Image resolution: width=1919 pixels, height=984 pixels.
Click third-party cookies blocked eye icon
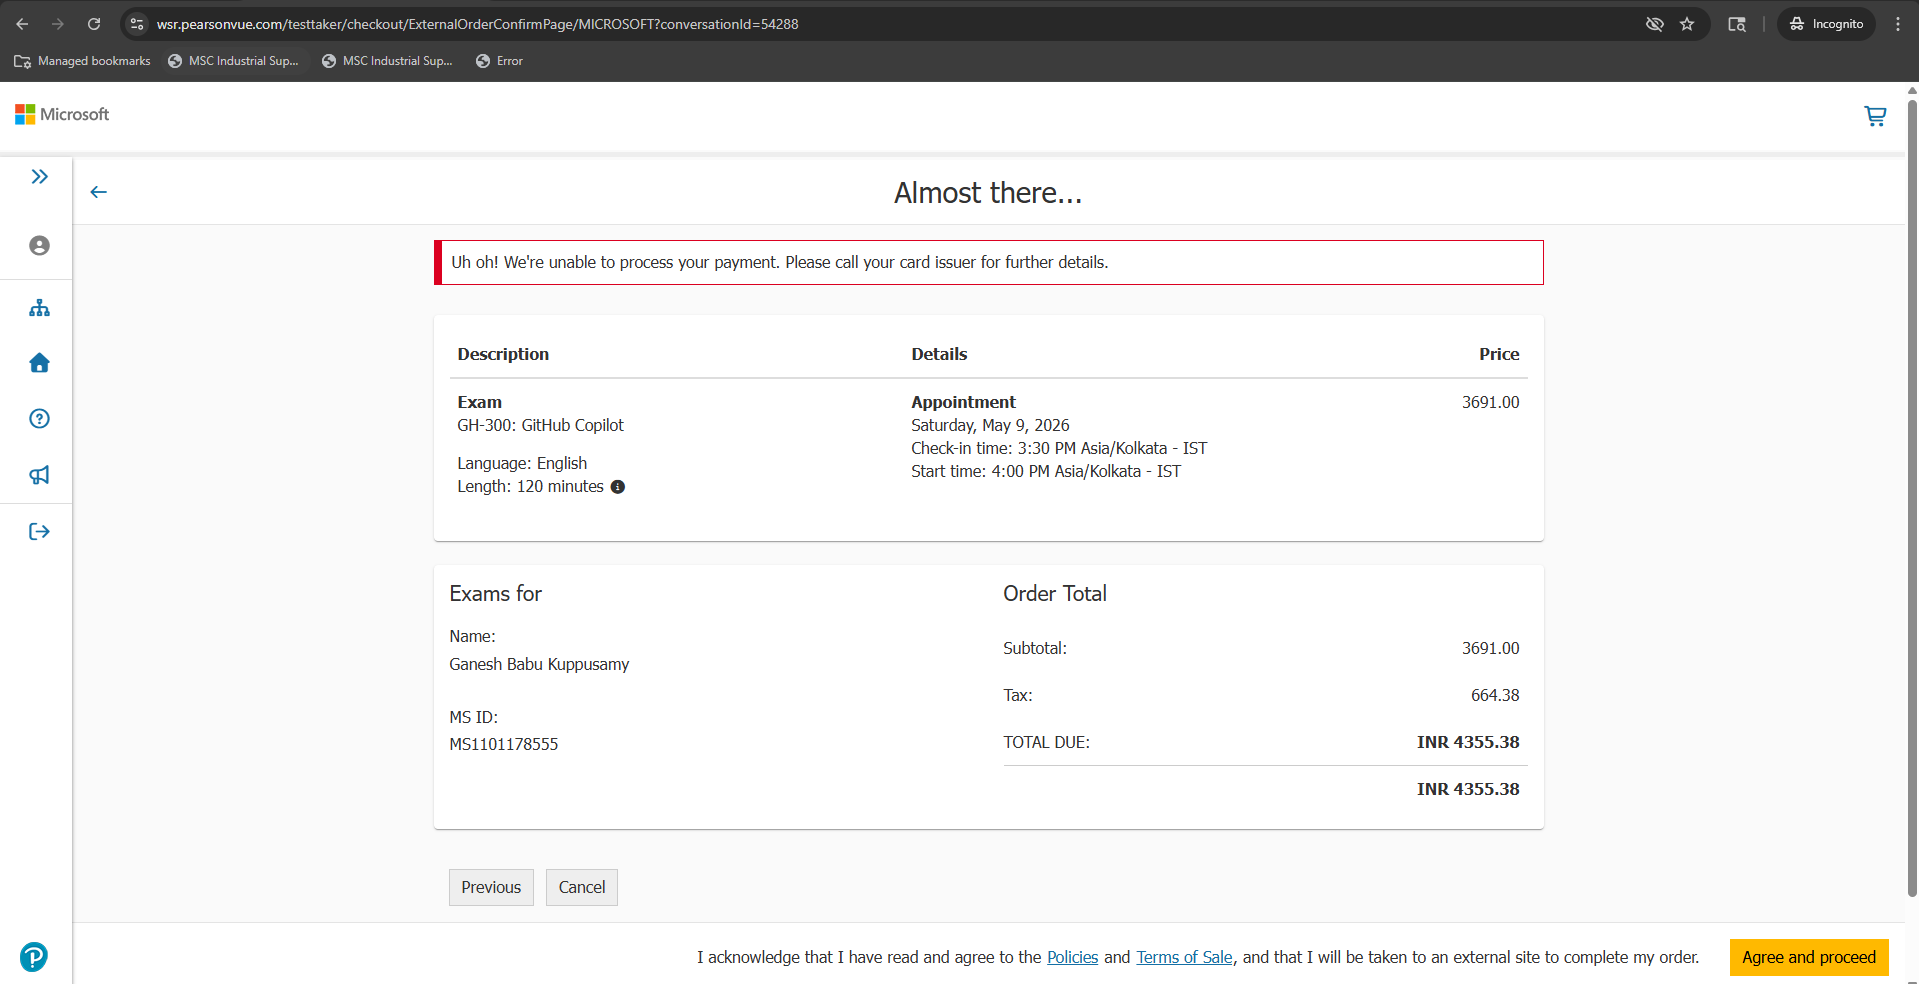tap(1655, 24)
